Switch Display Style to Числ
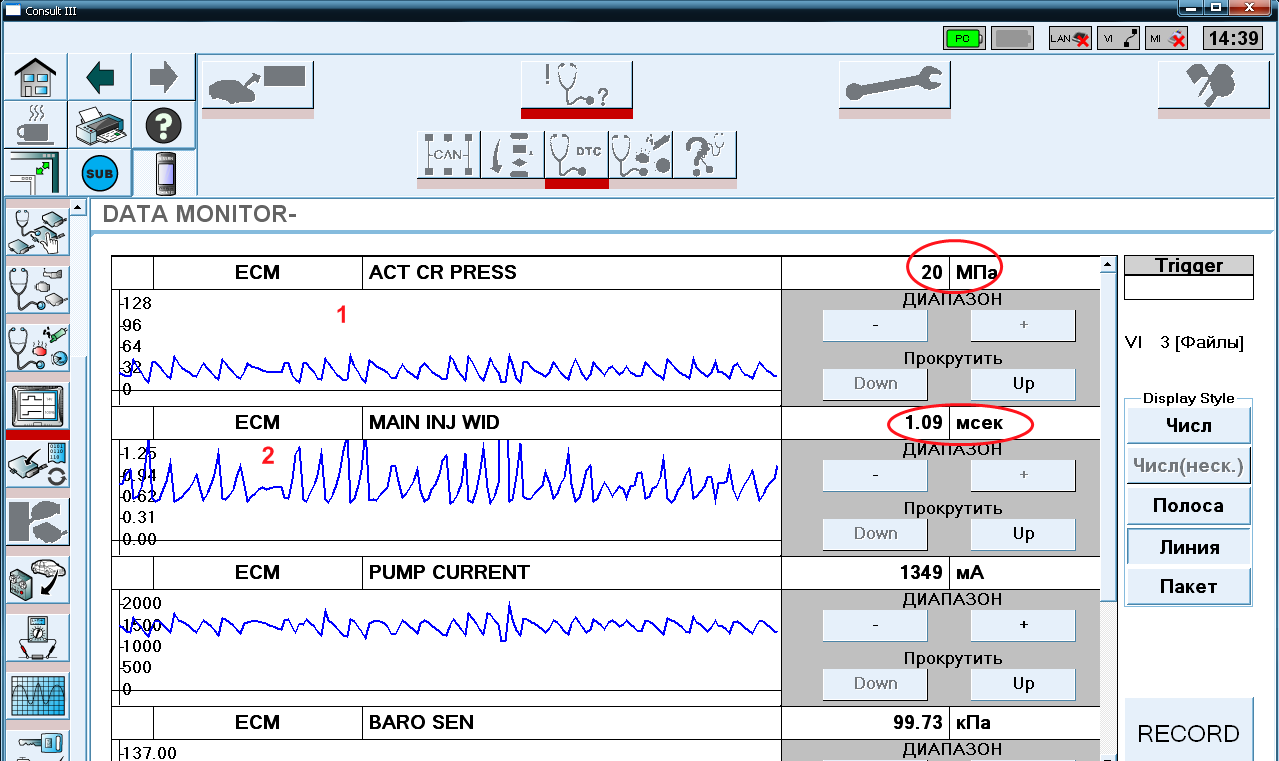Viewport: 1279px width, 761px height. click(1189, 425)
